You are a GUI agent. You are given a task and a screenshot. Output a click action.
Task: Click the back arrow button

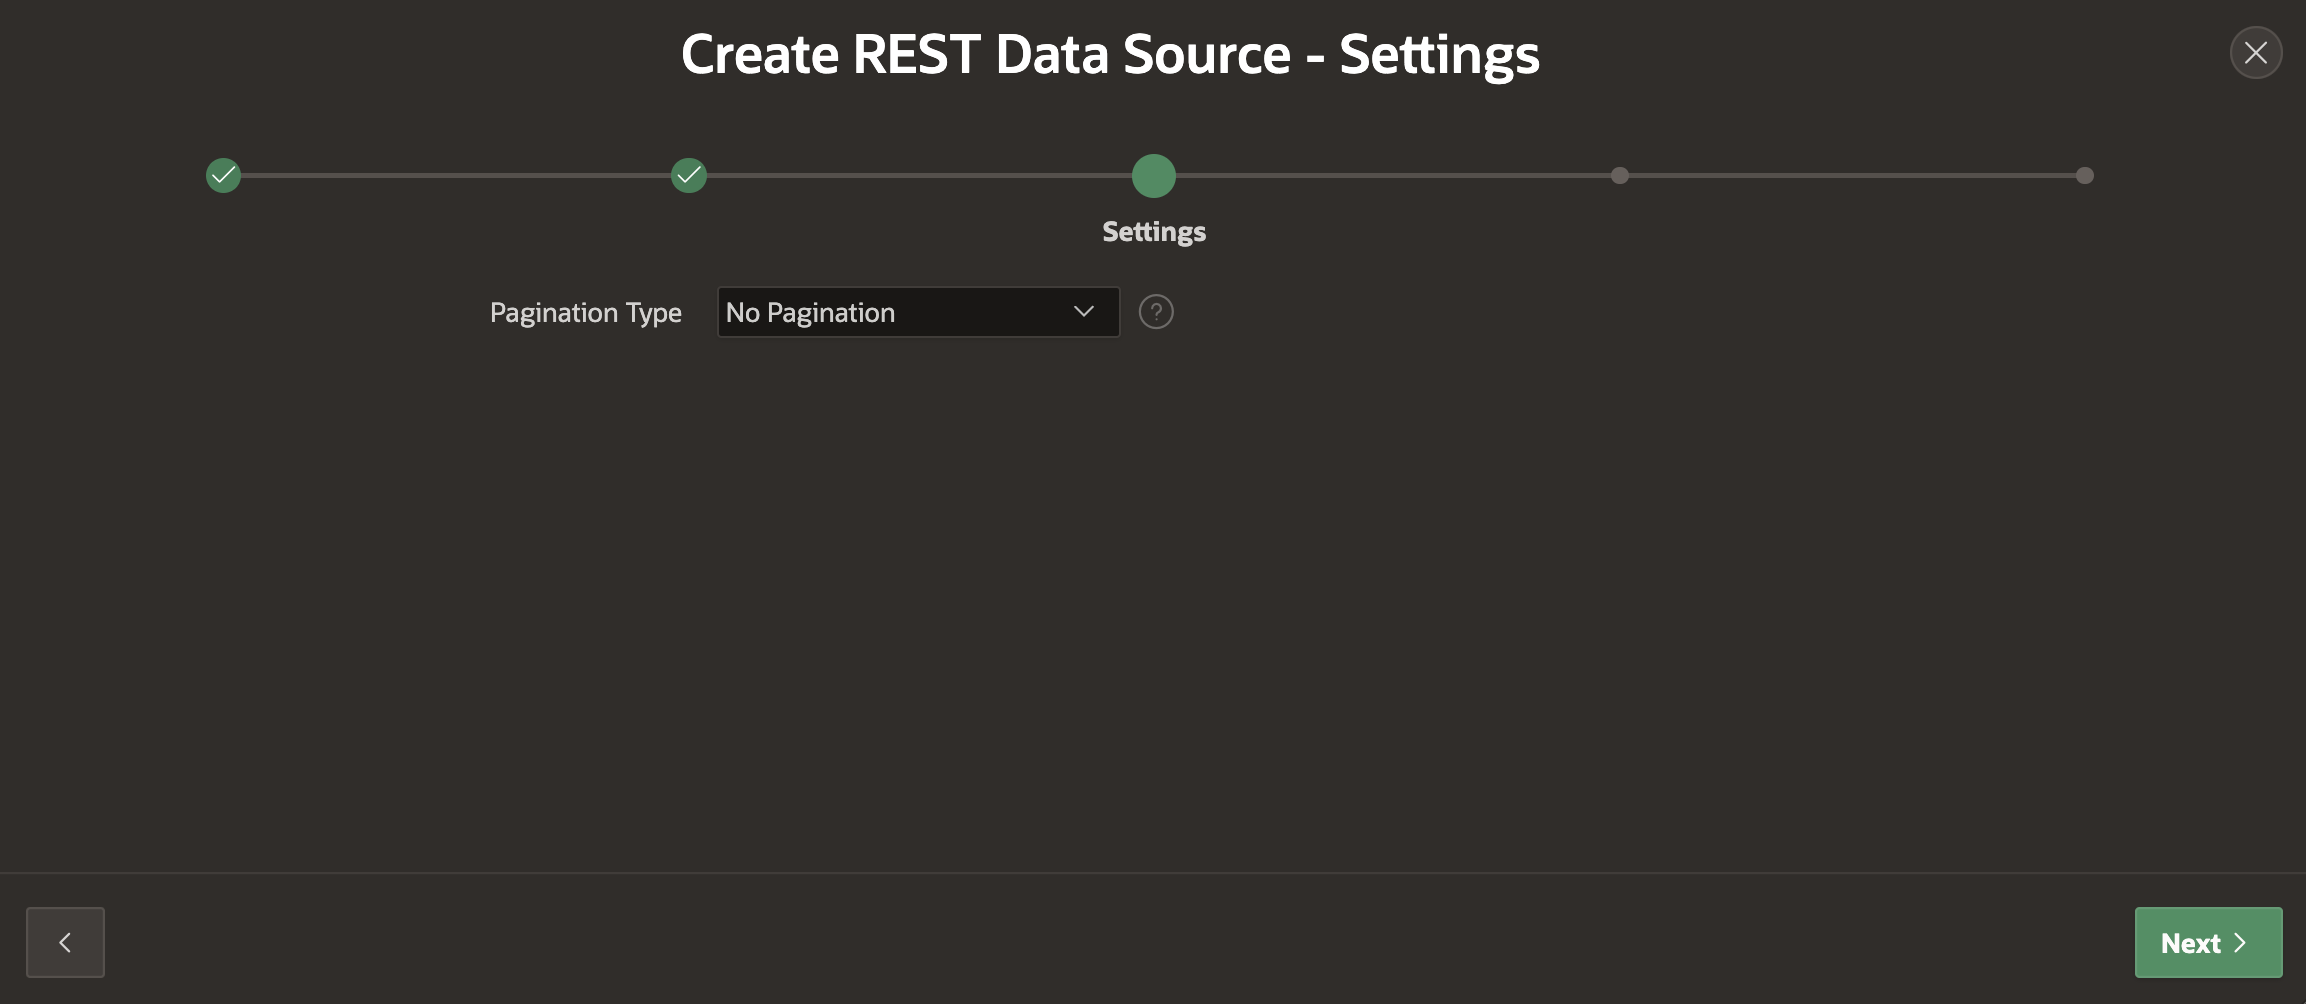coord(65,942)
